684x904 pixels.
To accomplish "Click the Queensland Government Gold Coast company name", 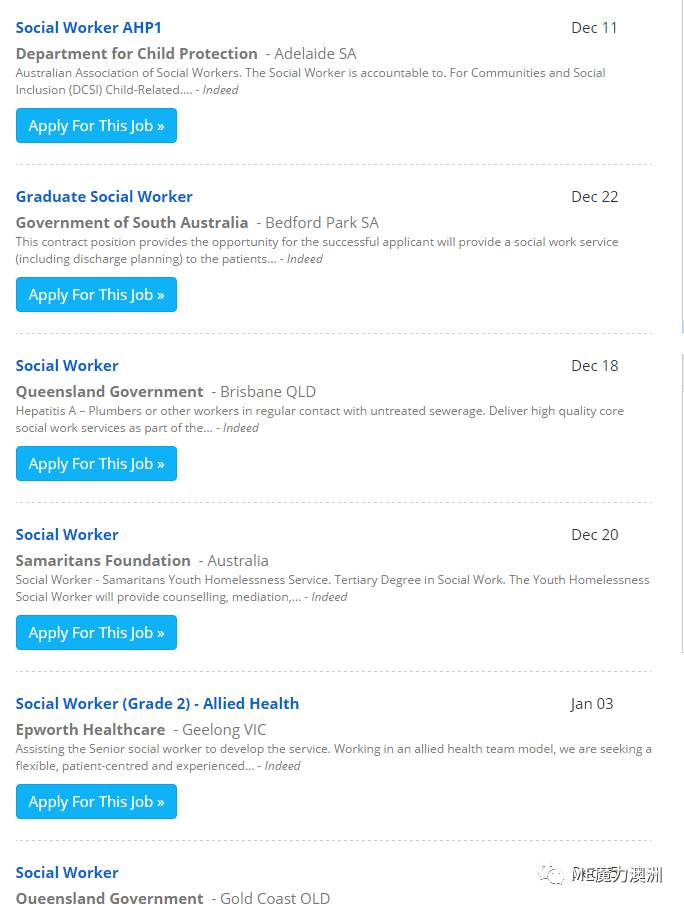I will click(110, 897).
